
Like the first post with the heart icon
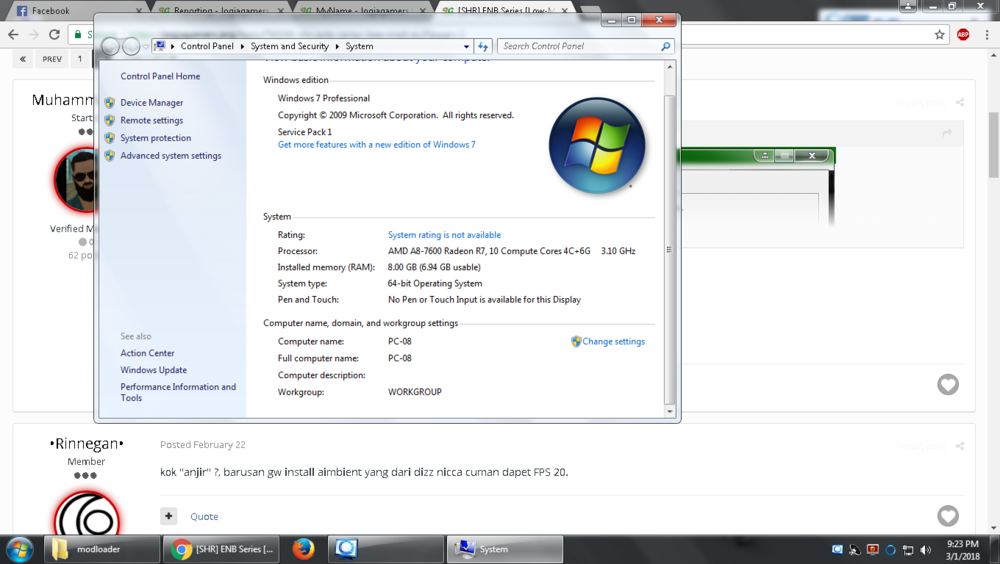click(x=948, y=384)
